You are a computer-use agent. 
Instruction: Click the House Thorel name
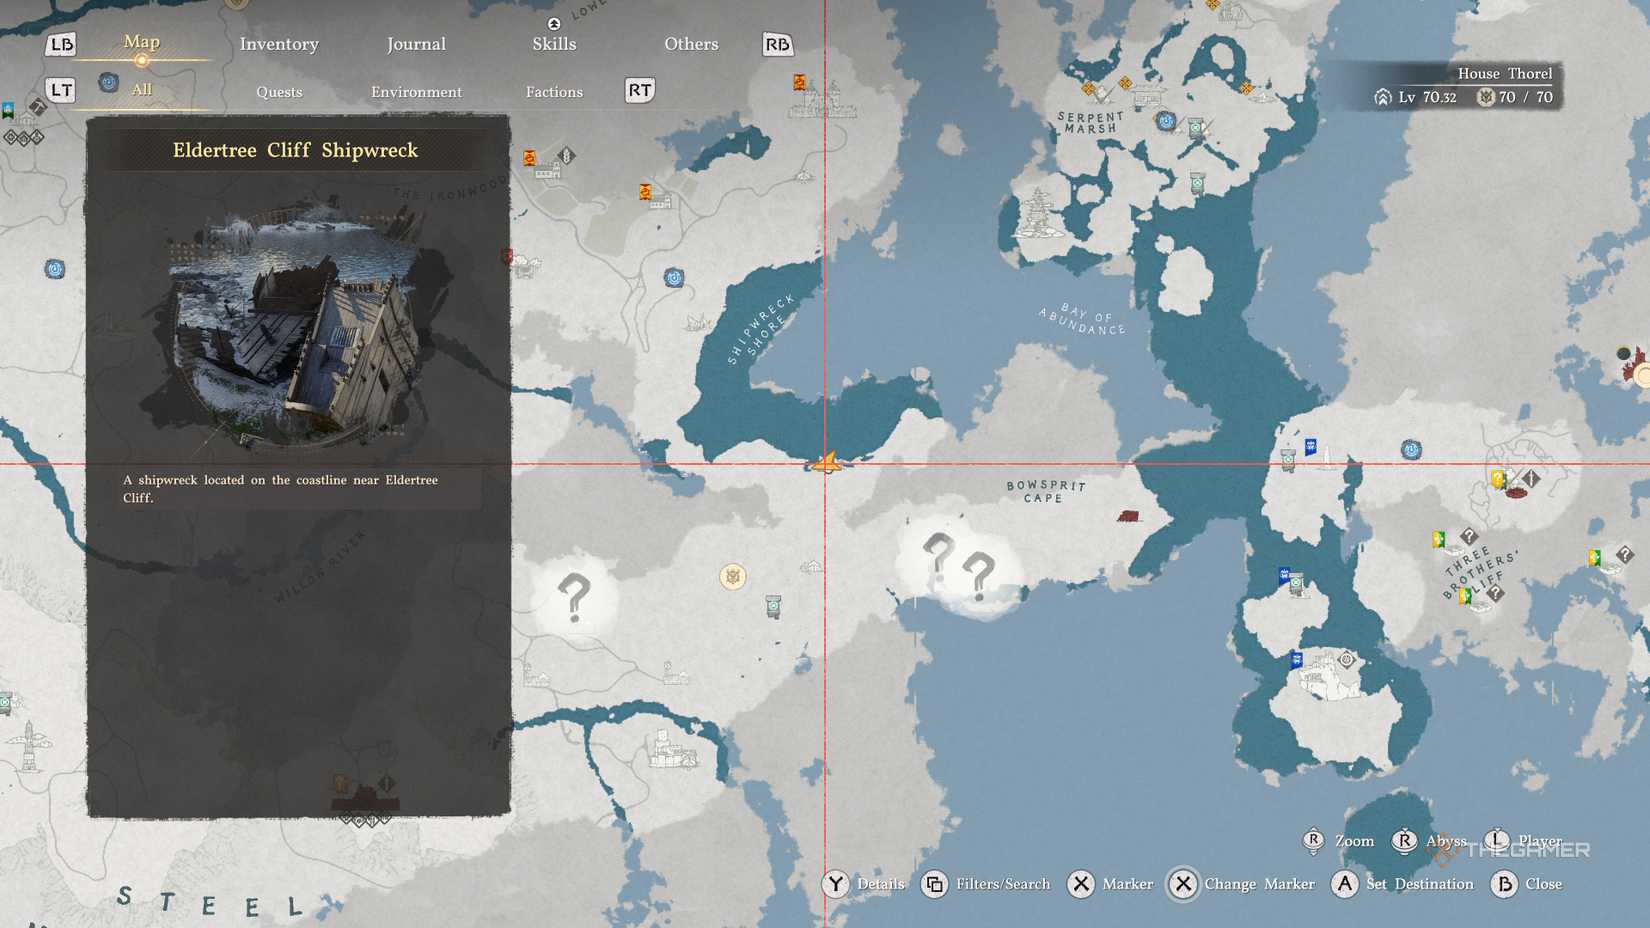pos(1505,73)
